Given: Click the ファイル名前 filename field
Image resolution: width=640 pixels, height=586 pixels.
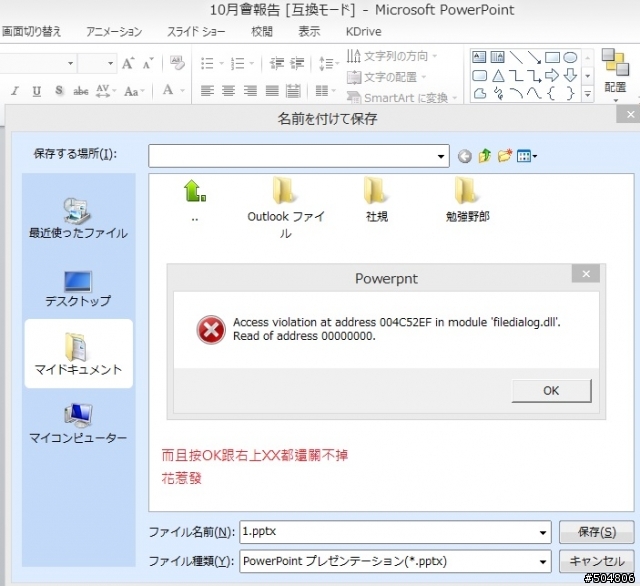Looking at the screenshot, I should [x=395, y=532].
